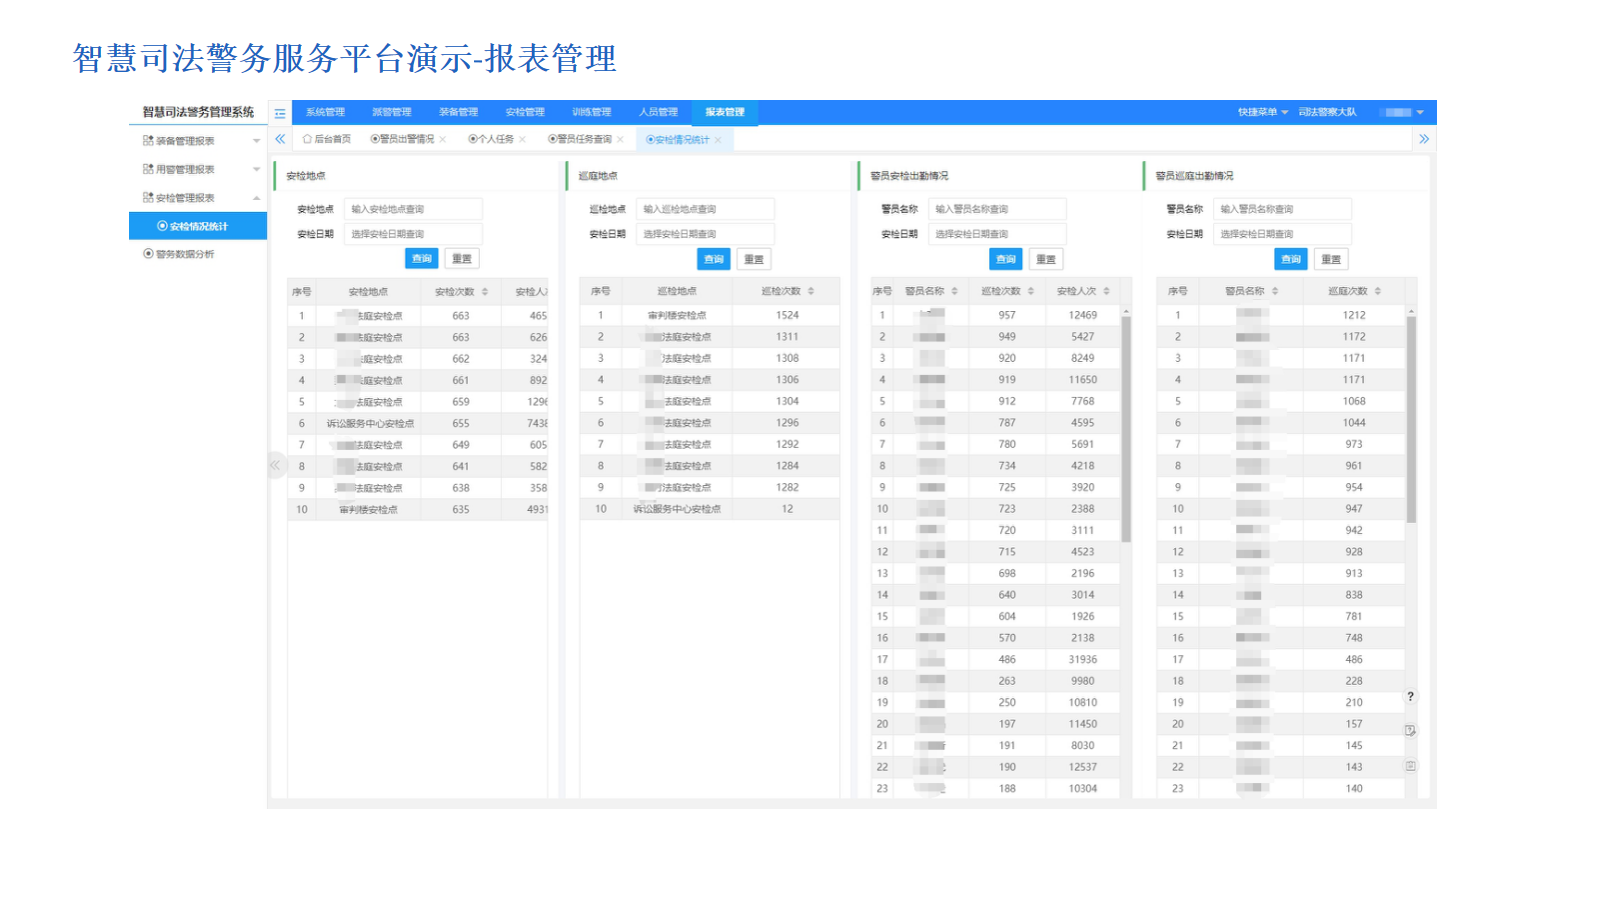Open 人员管理 top menu
Image resolution: width=1600 pixels, height=900 pixels.
pyautogui.click(x=659, y=112)
